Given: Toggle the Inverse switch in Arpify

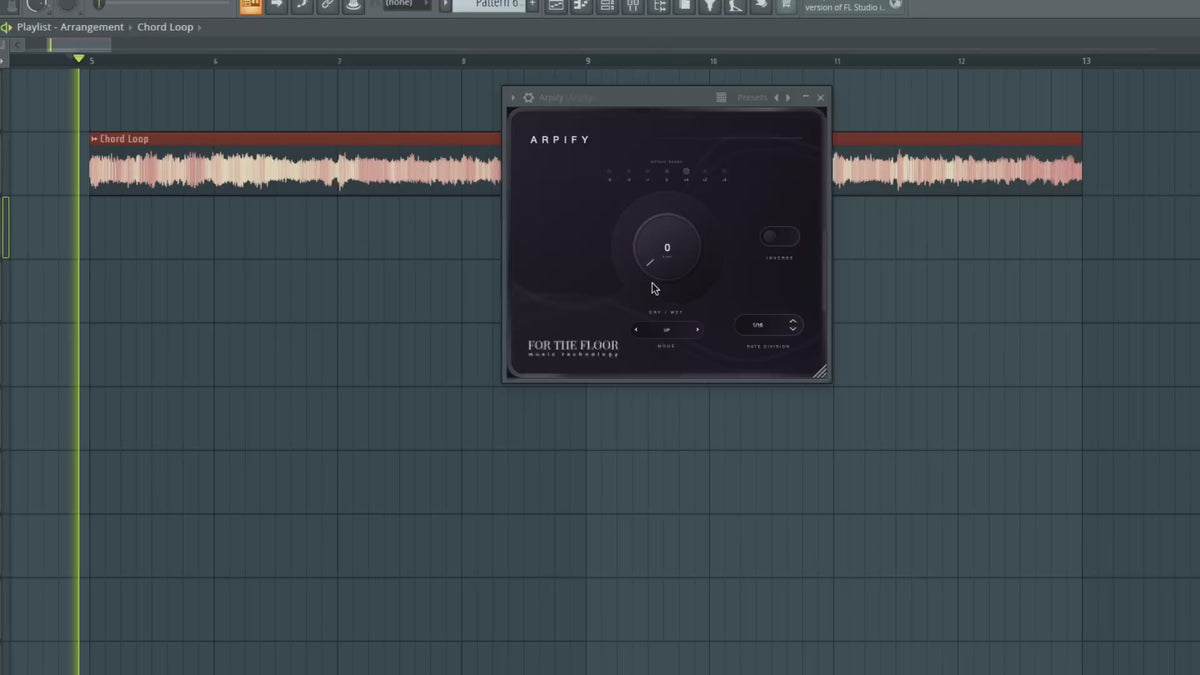Looking at the screenshot, I should point(780,236).
